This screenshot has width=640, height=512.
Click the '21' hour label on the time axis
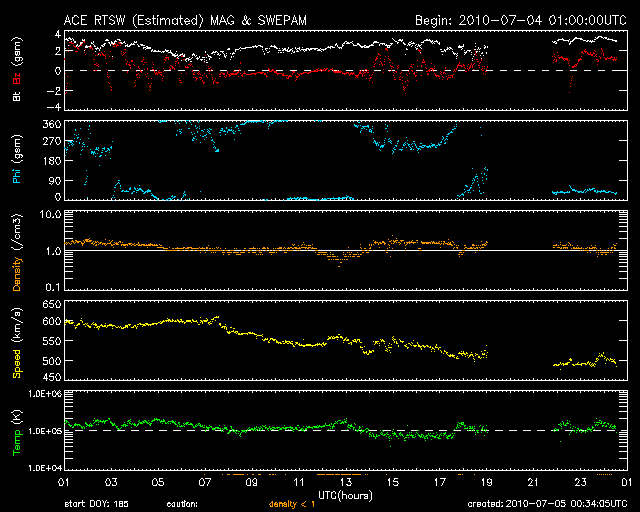(533, 483)
